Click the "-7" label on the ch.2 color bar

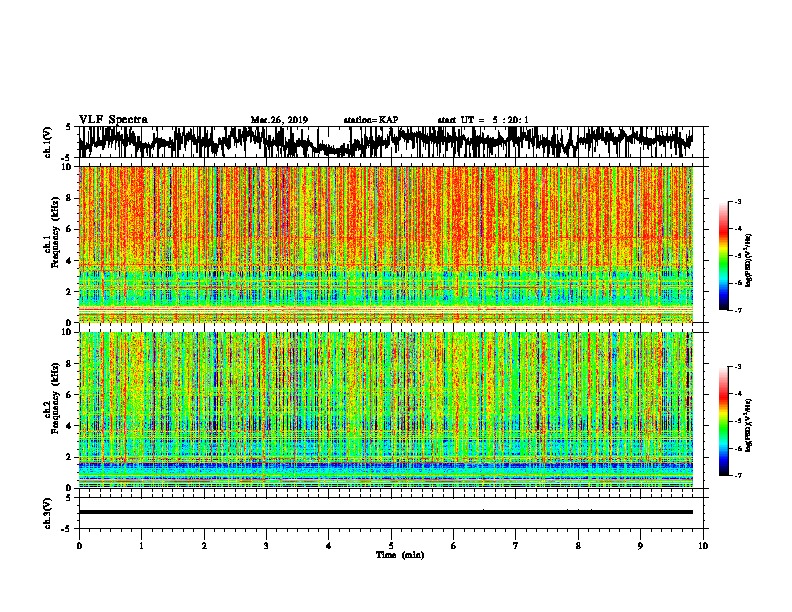pos(737,475)
